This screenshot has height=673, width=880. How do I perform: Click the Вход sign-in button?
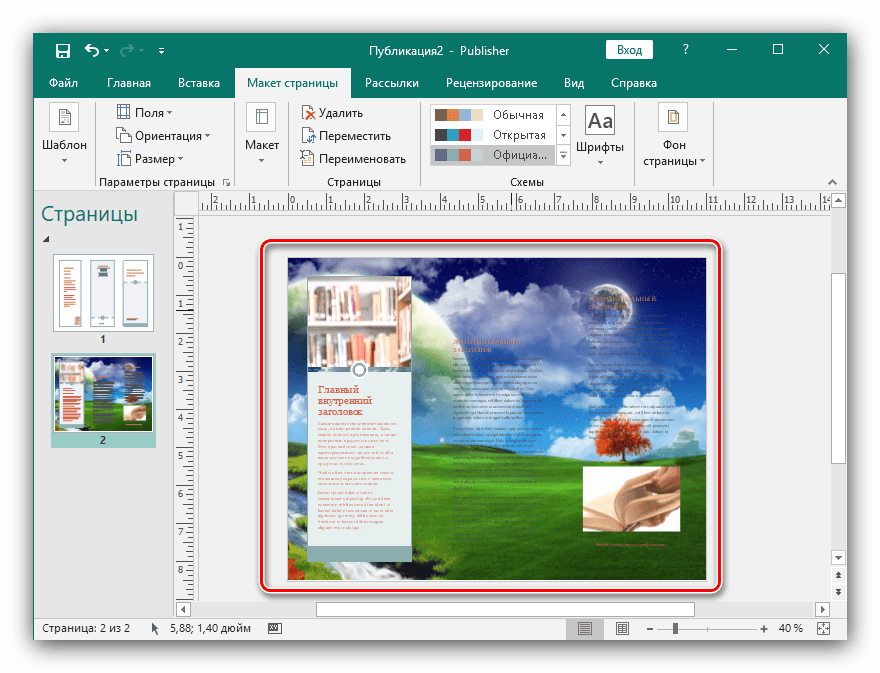(629, 50)
